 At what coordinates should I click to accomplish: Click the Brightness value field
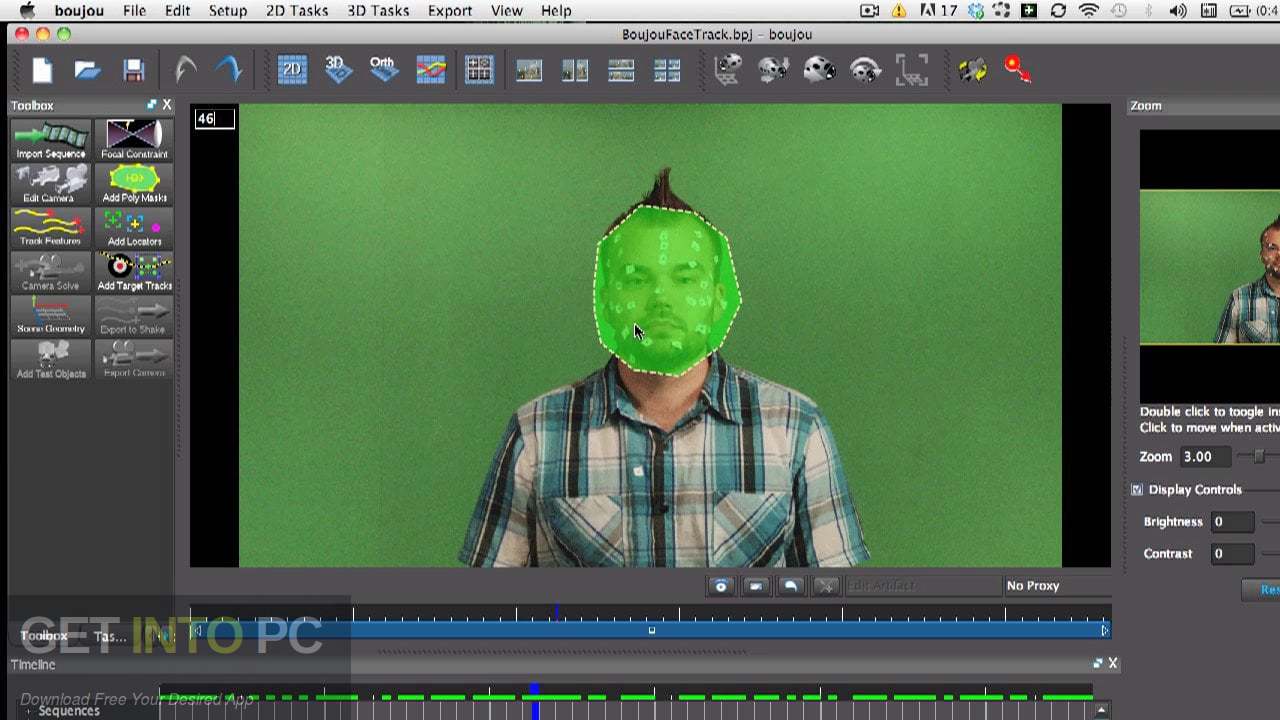tap(1232, 522)
